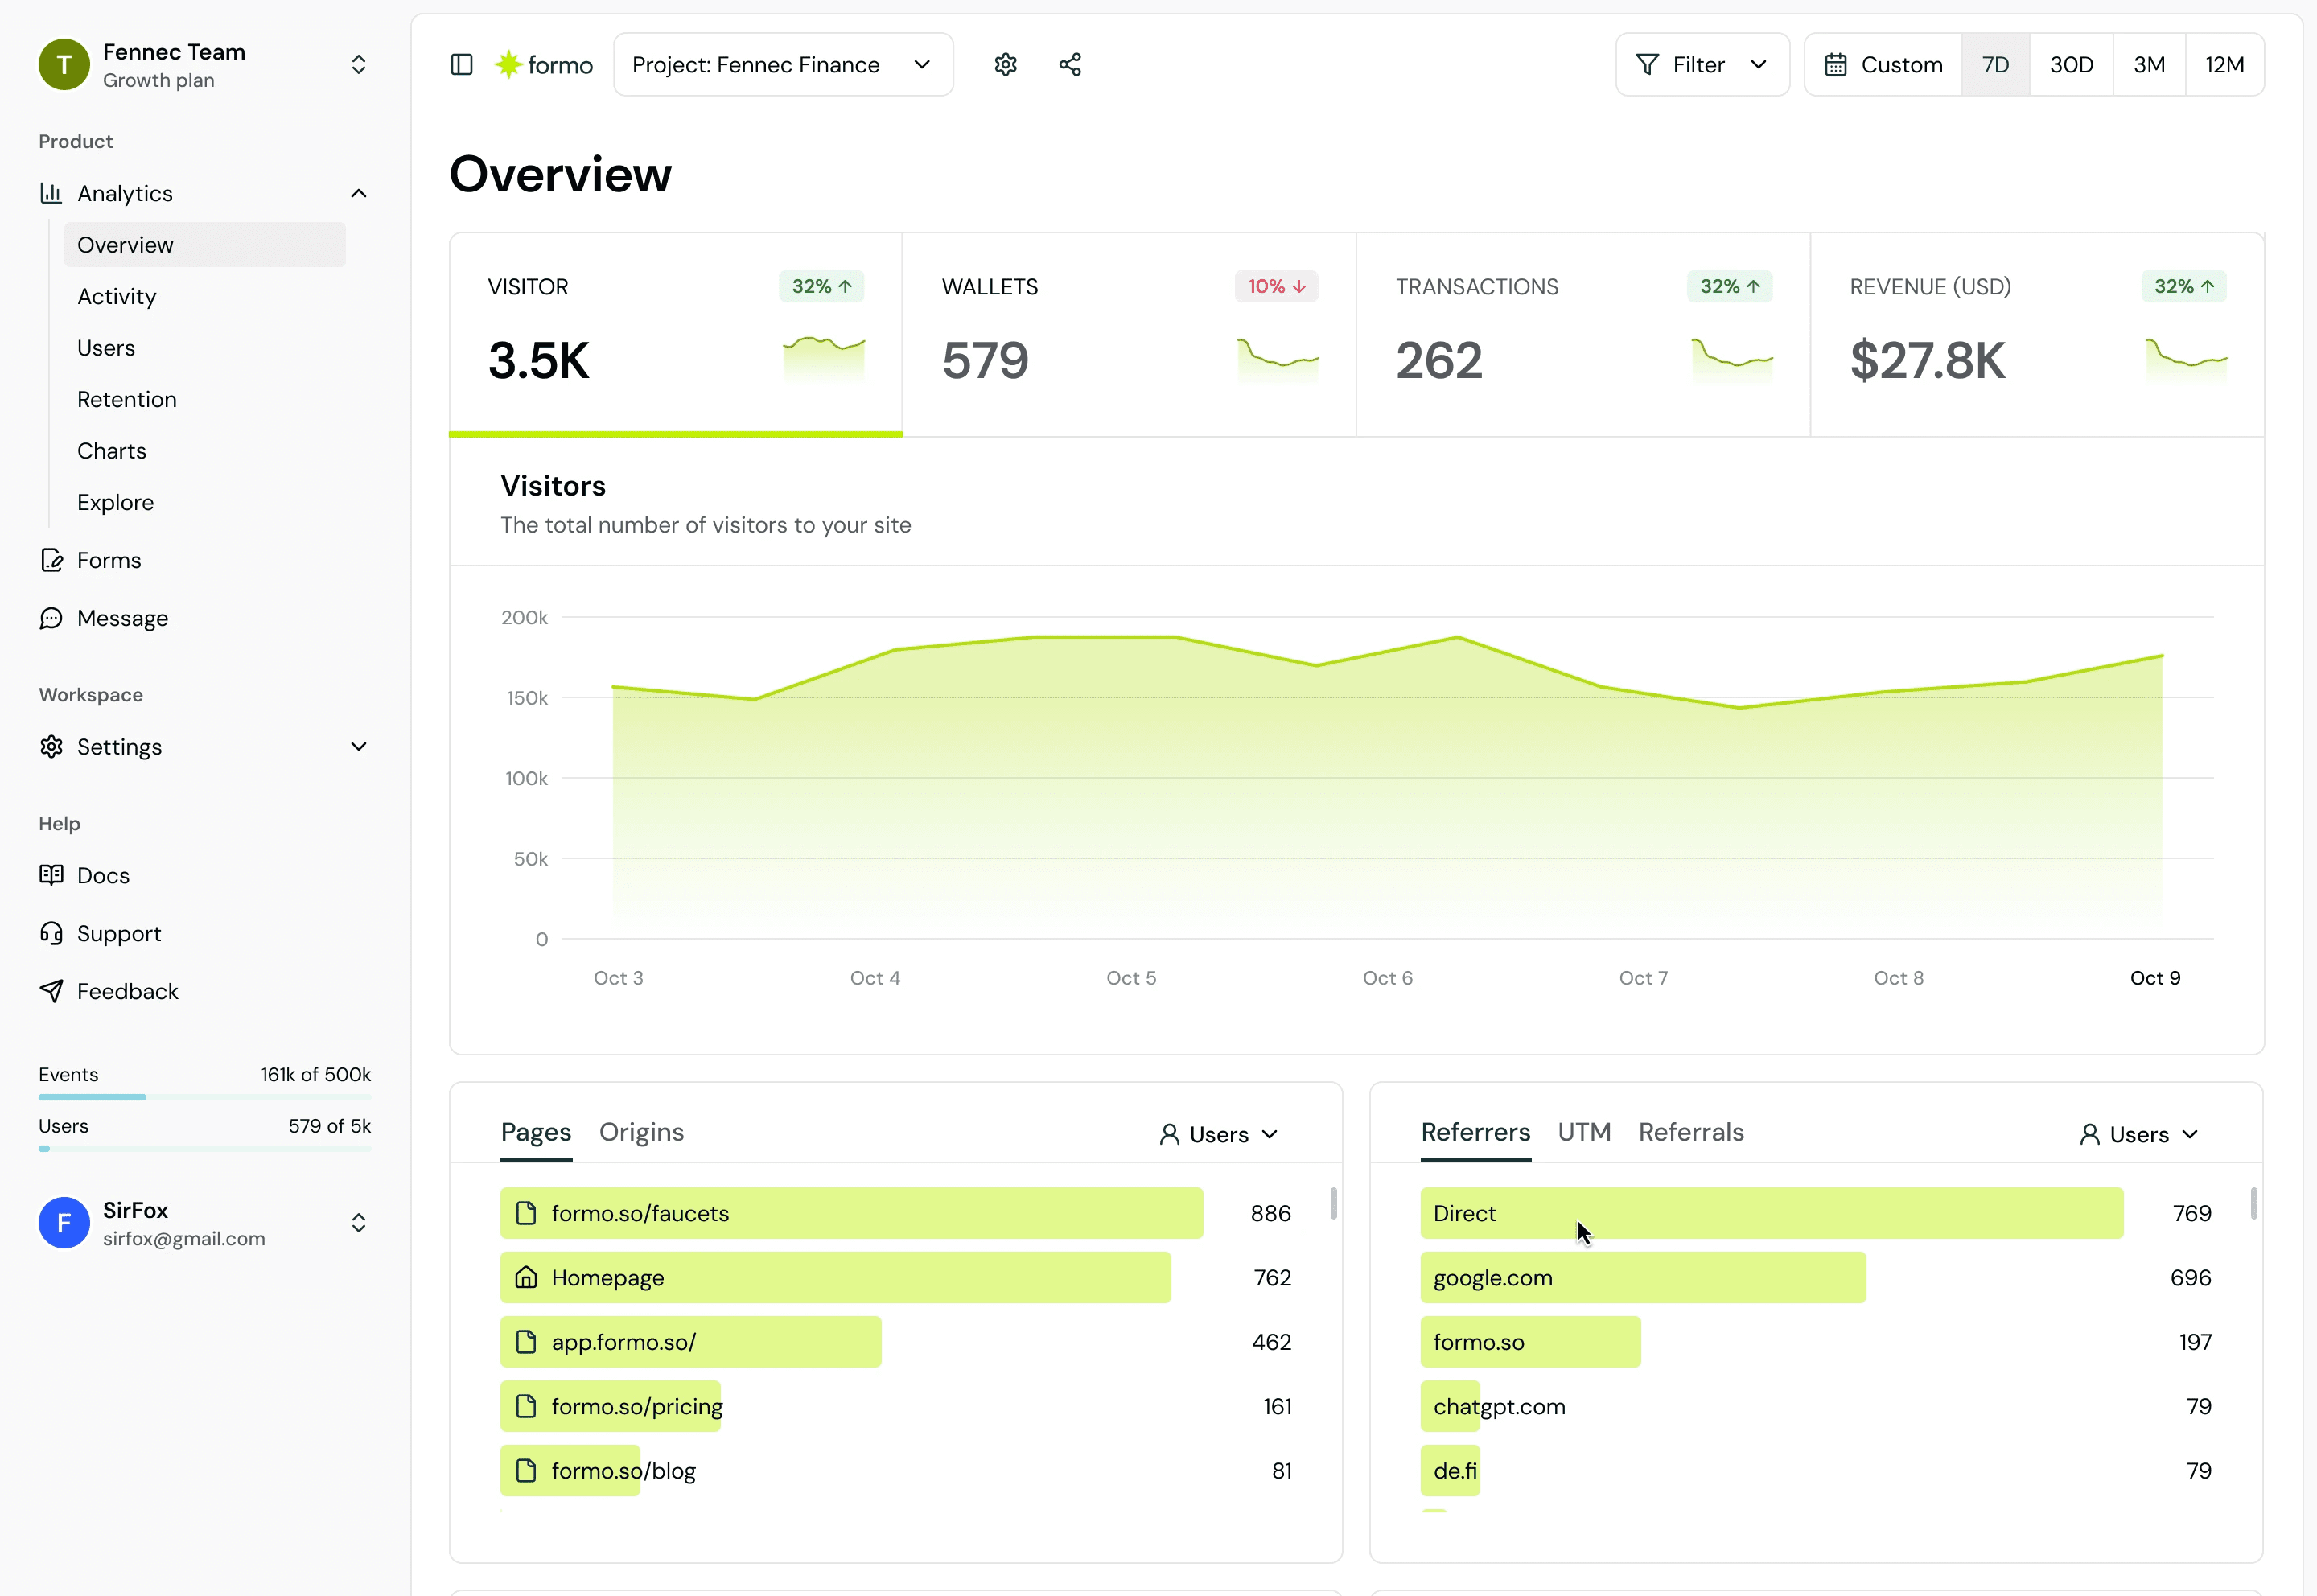Click the Forms edit icon
Image resolution: width=2317 pixels, height=1596 pixels.
click(51, 560)
